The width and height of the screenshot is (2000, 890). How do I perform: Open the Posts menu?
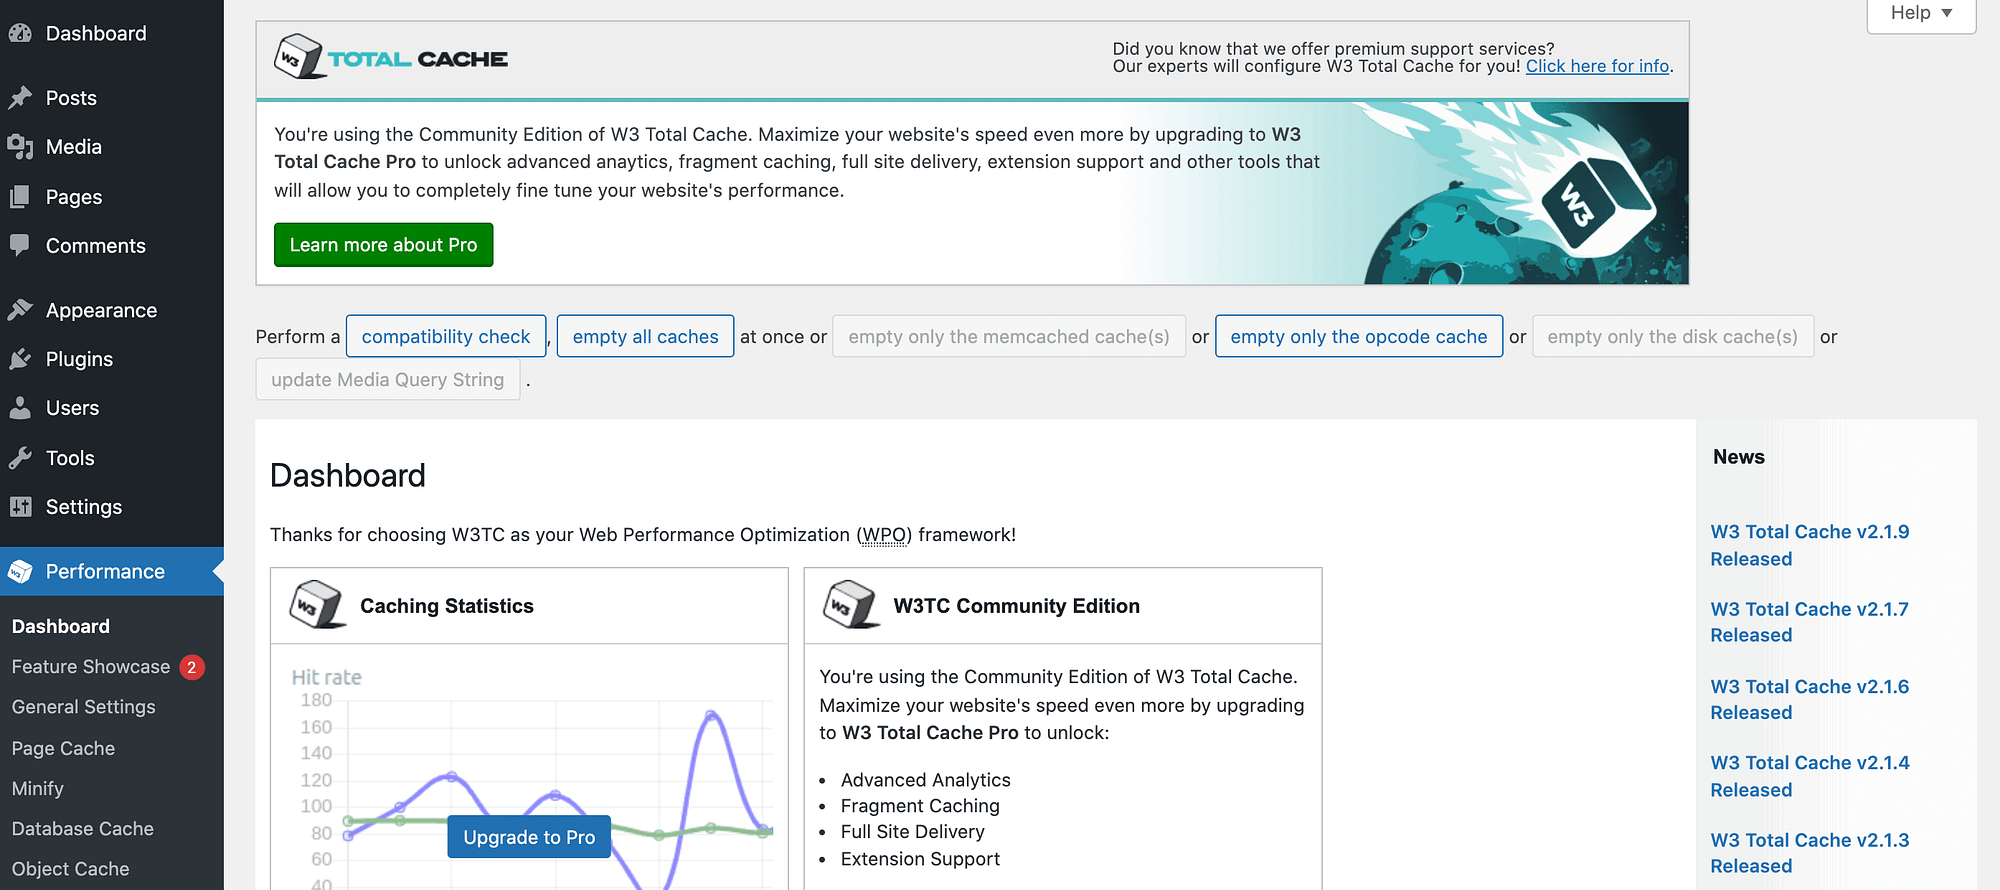click(x=112, y=98)
